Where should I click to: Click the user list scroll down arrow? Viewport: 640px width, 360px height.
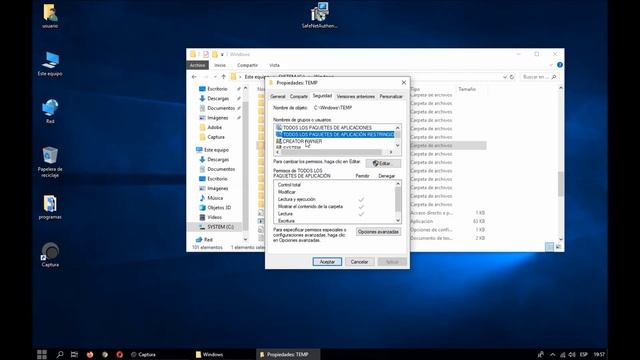pyautogui.click(x=398, y=145)
